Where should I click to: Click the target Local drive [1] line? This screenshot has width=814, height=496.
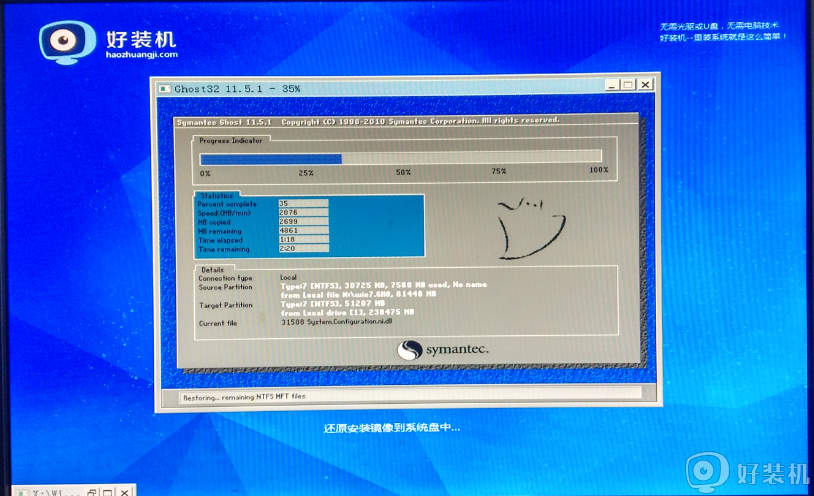(347, 312)
